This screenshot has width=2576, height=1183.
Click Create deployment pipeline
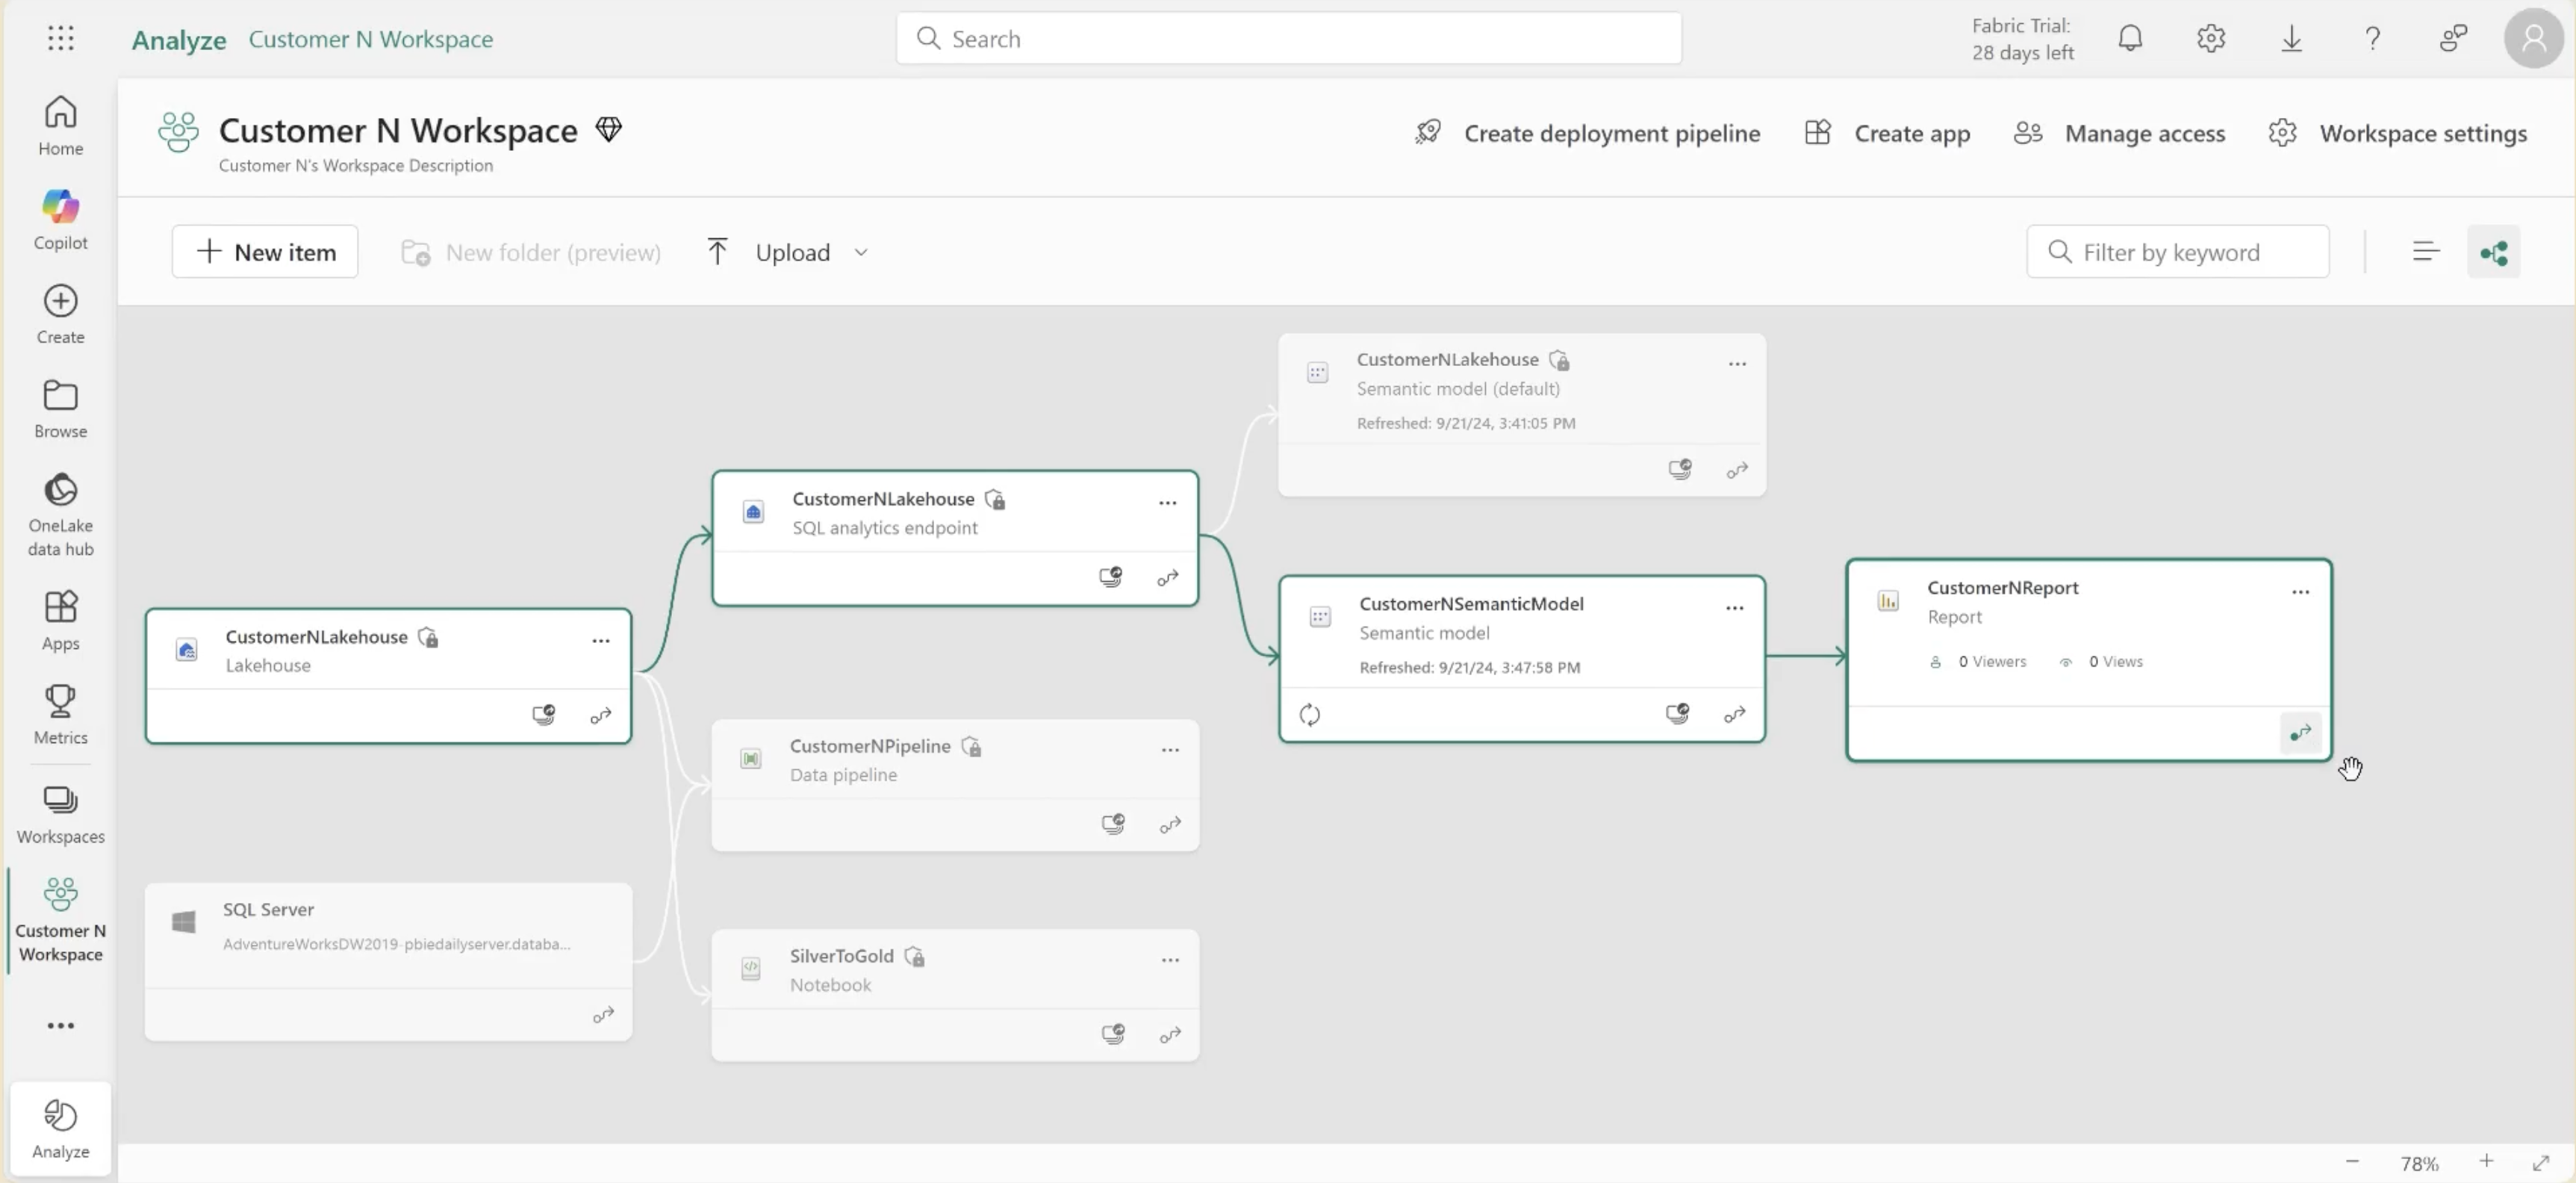pyautogui.click(x=1587, y=133)
